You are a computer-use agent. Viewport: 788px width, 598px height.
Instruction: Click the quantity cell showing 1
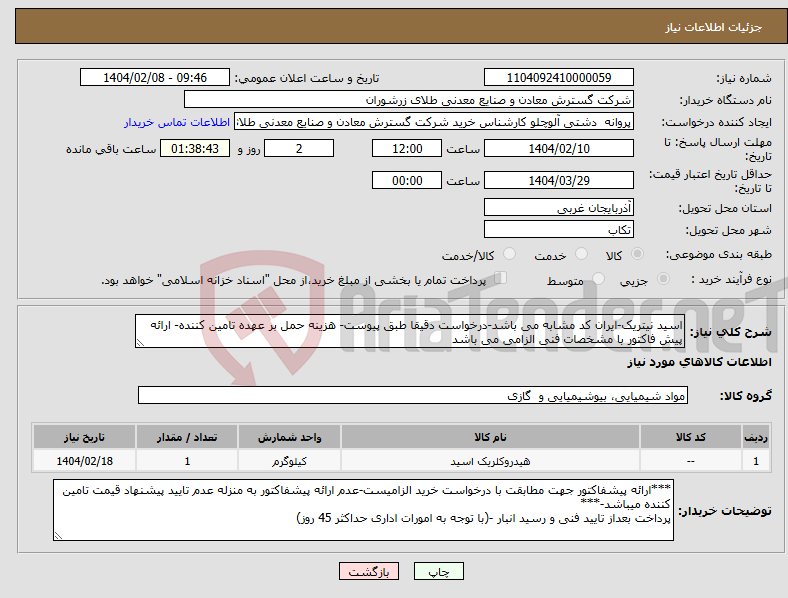(x=187, y=461)
